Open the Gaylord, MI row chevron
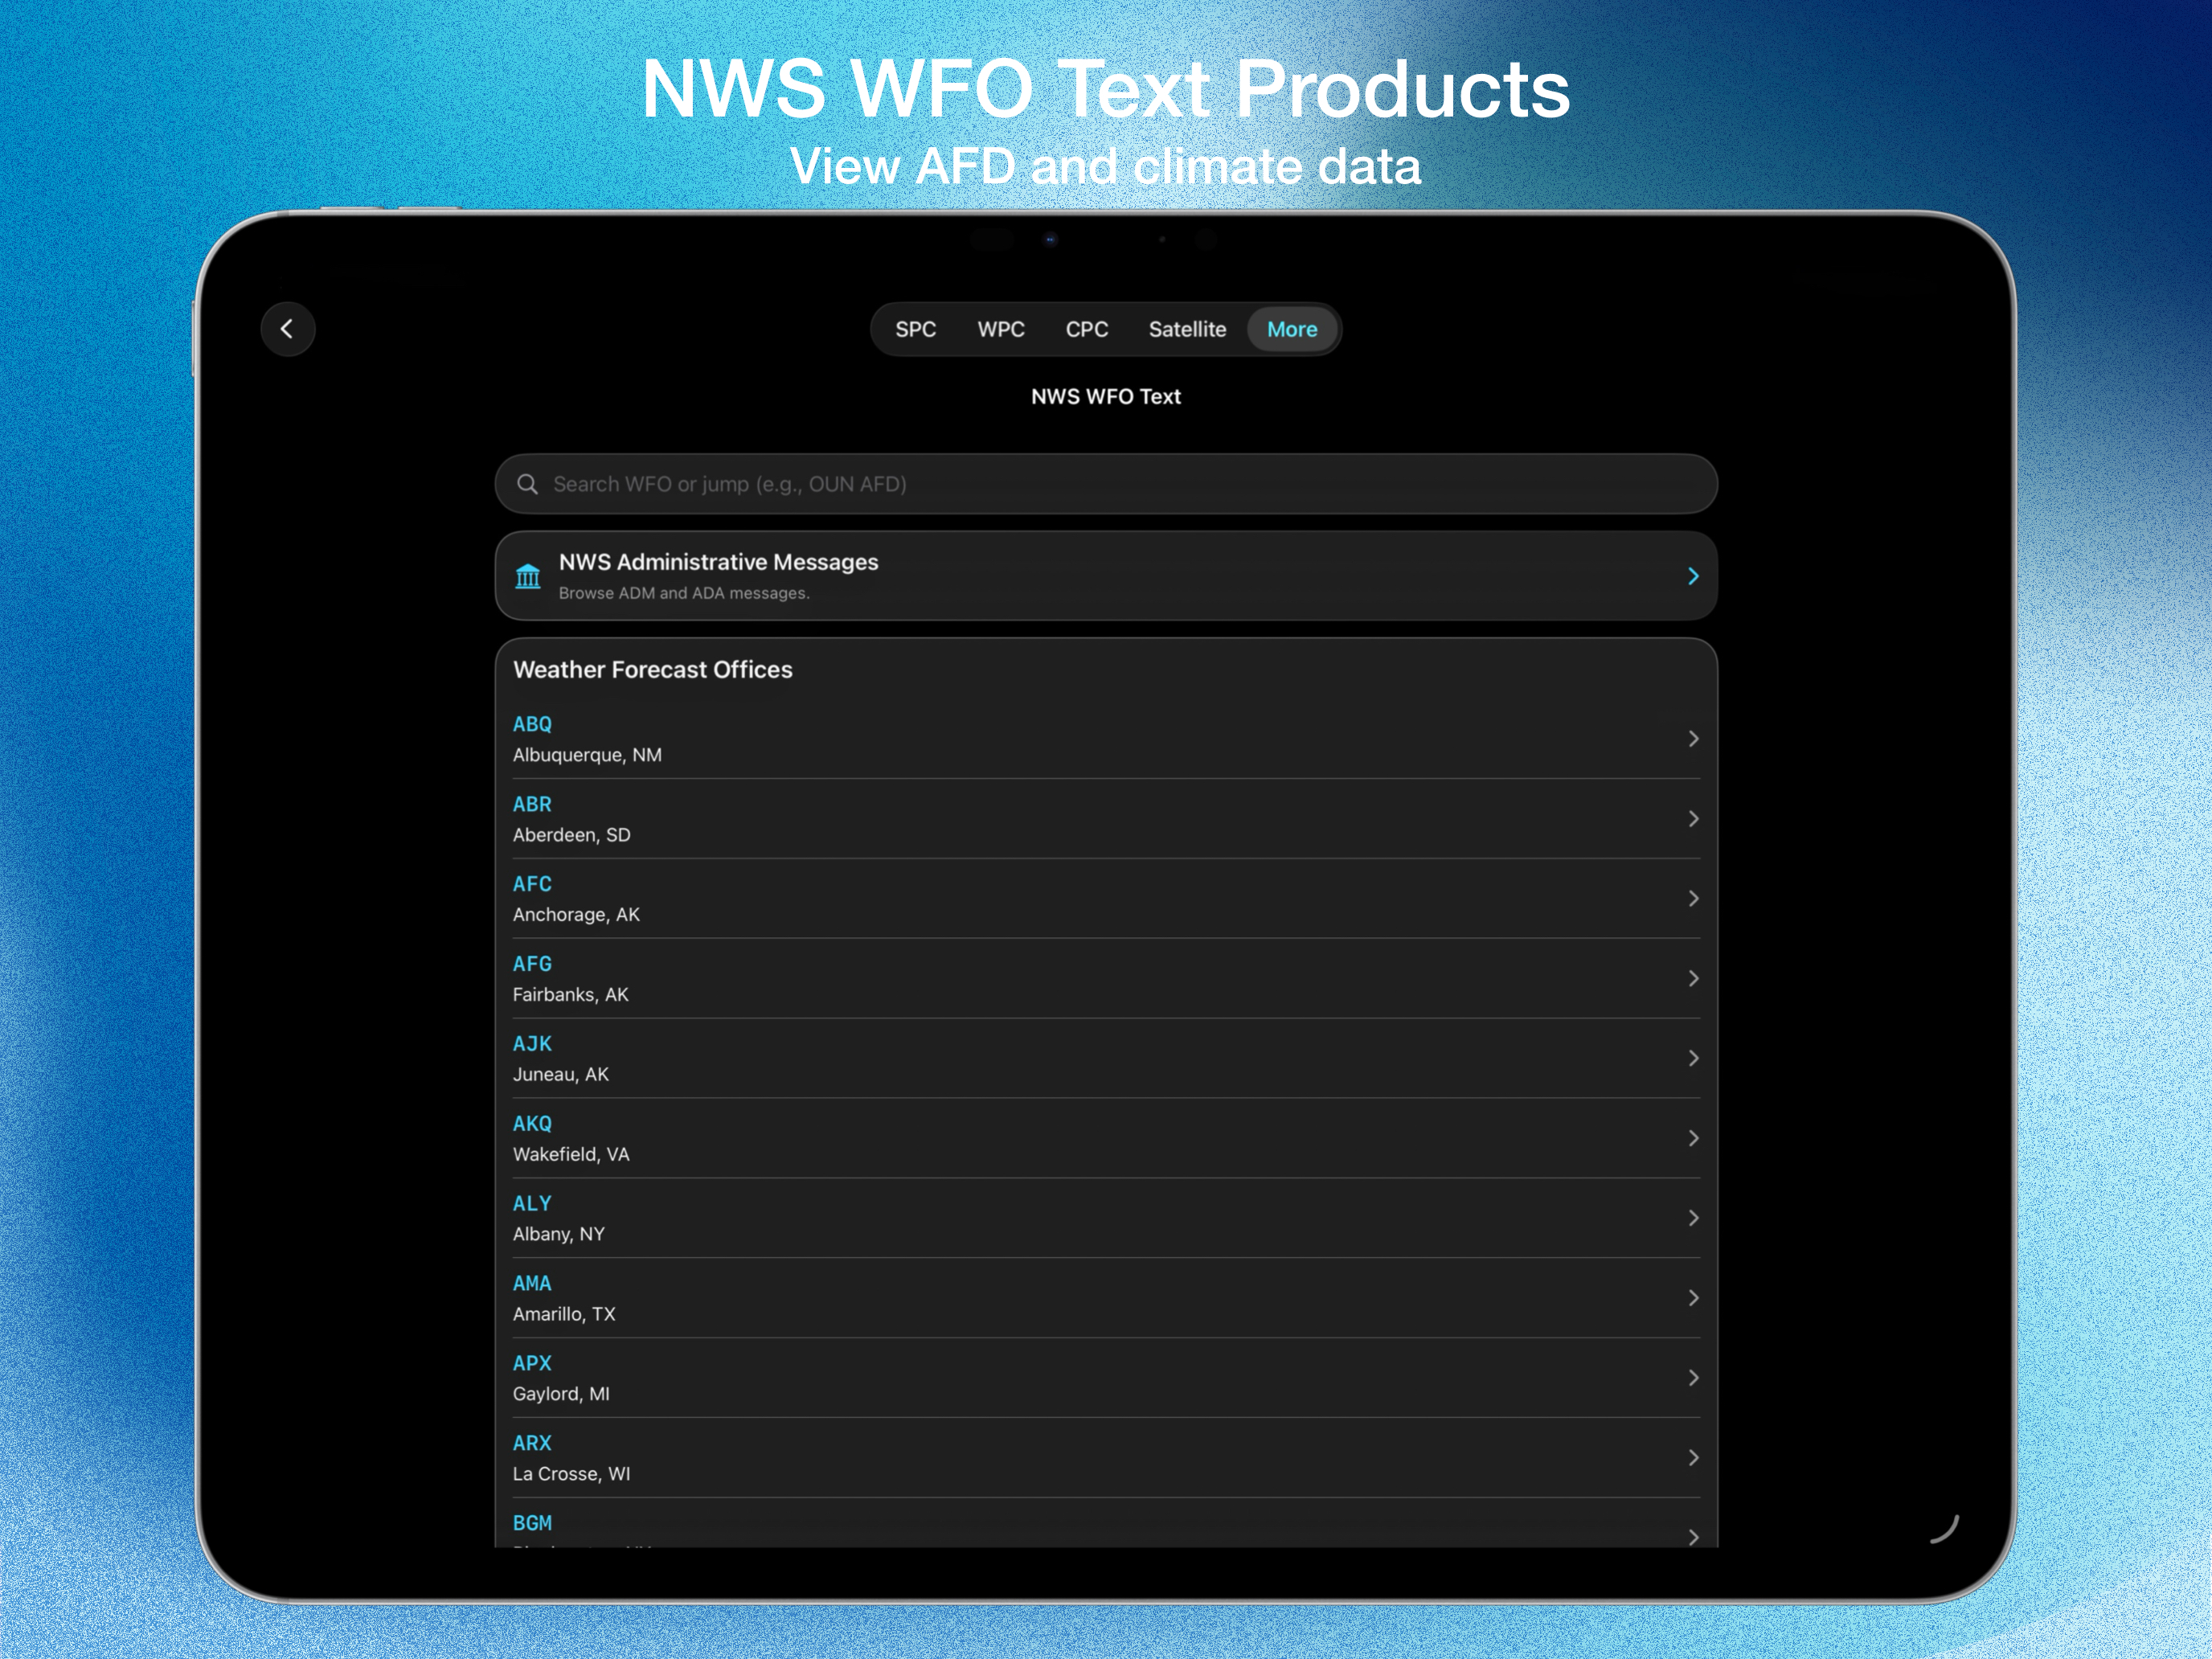Image resolution: width=2212 pixels, height=1659 pixels. point(1693,1378)
